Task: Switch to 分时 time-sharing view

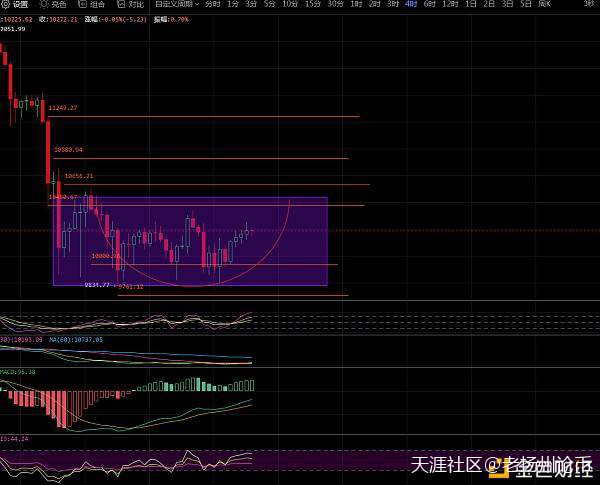Action: [213, 4]
